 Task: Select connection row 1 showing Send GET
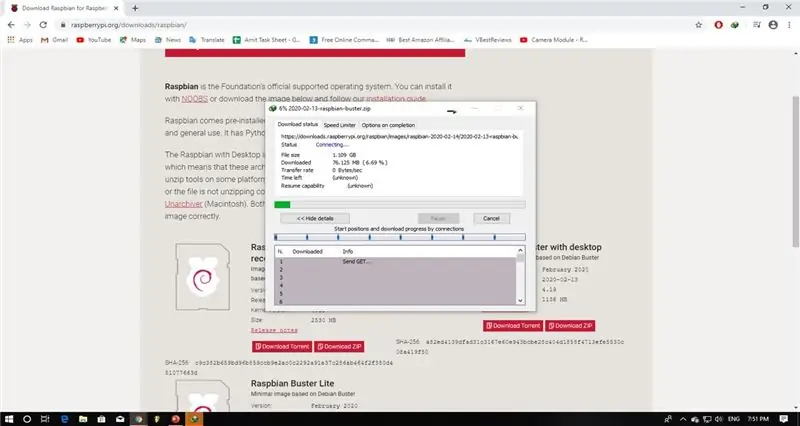(395, 262)
